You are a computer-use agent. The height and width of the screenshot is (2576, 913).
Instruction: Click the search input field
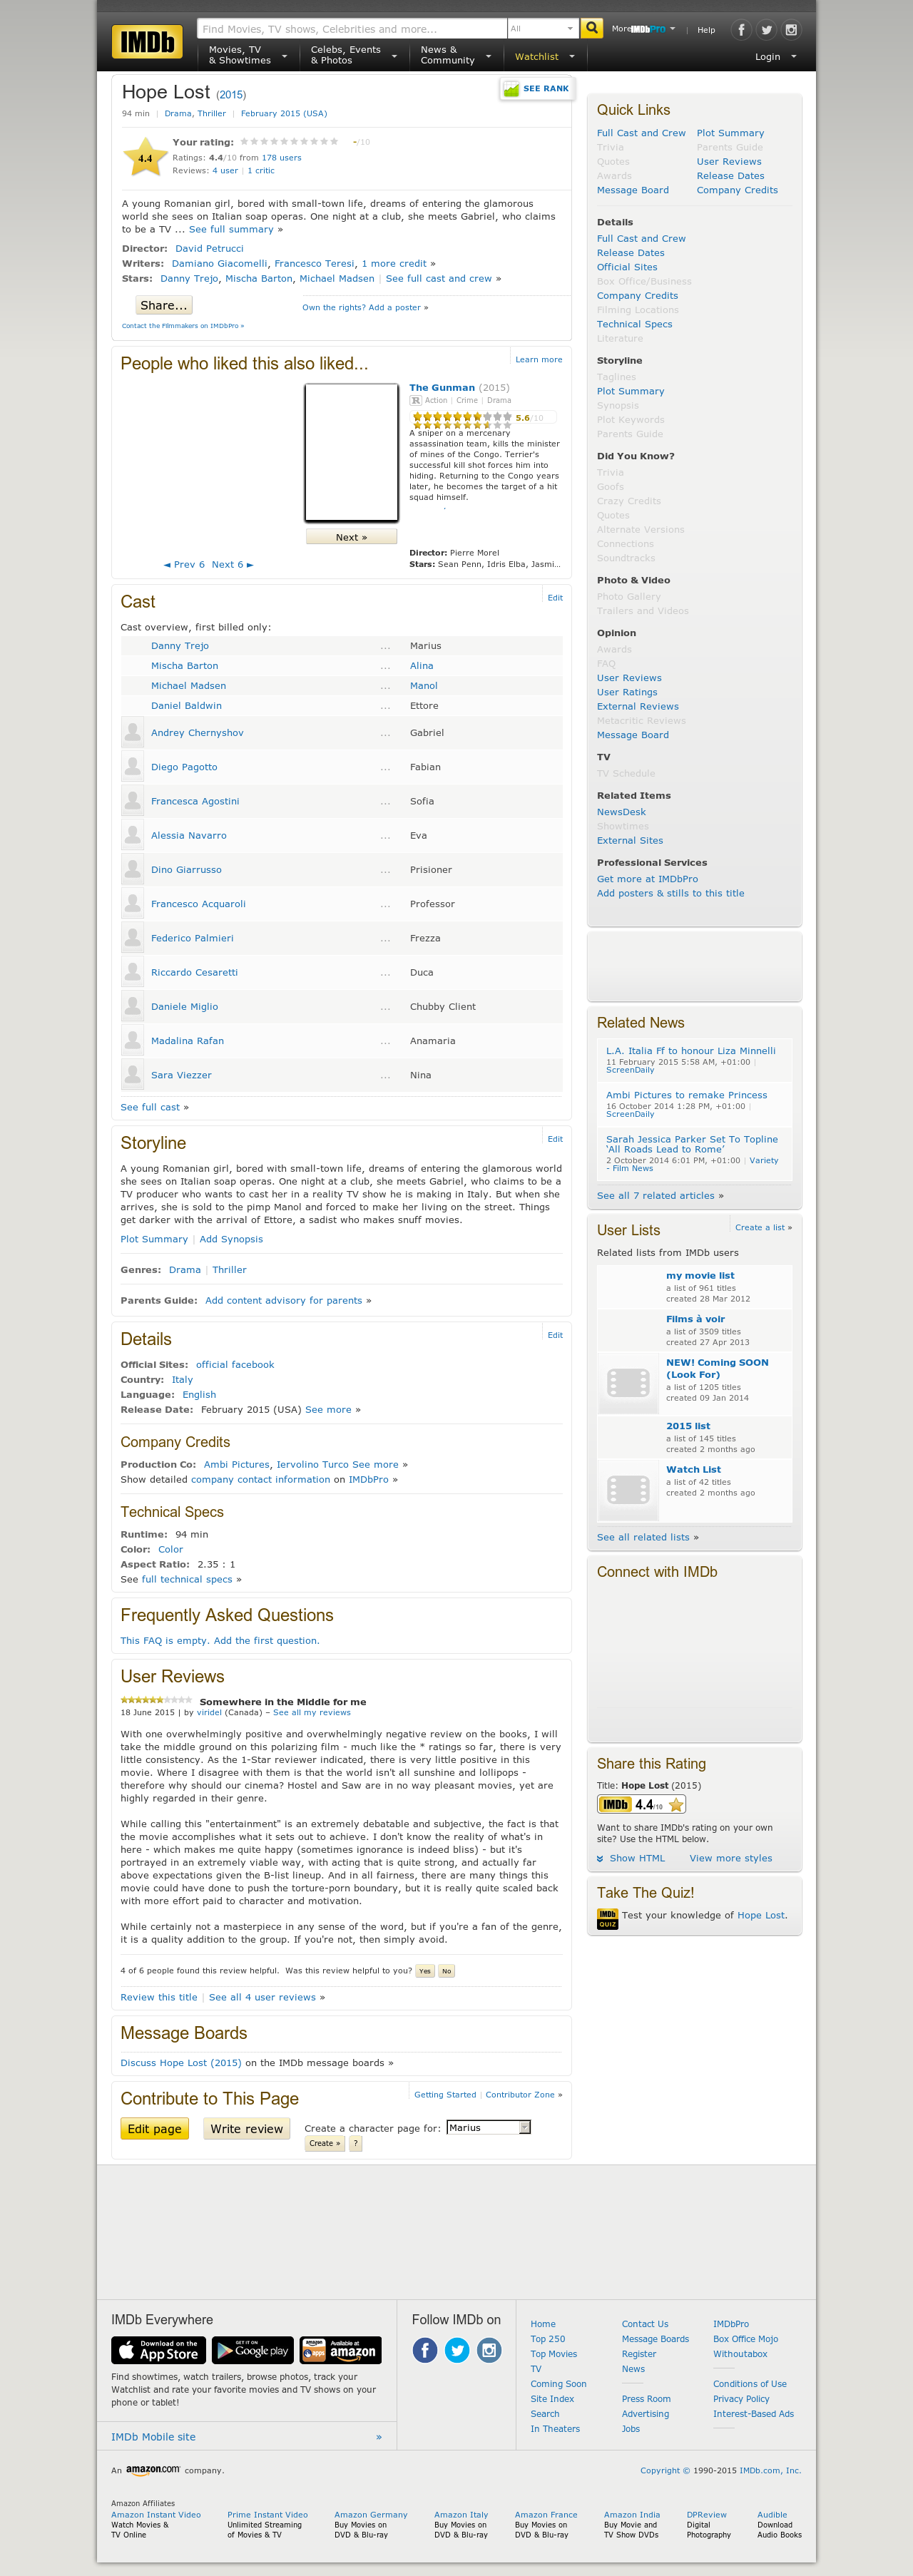click(352, 28)
